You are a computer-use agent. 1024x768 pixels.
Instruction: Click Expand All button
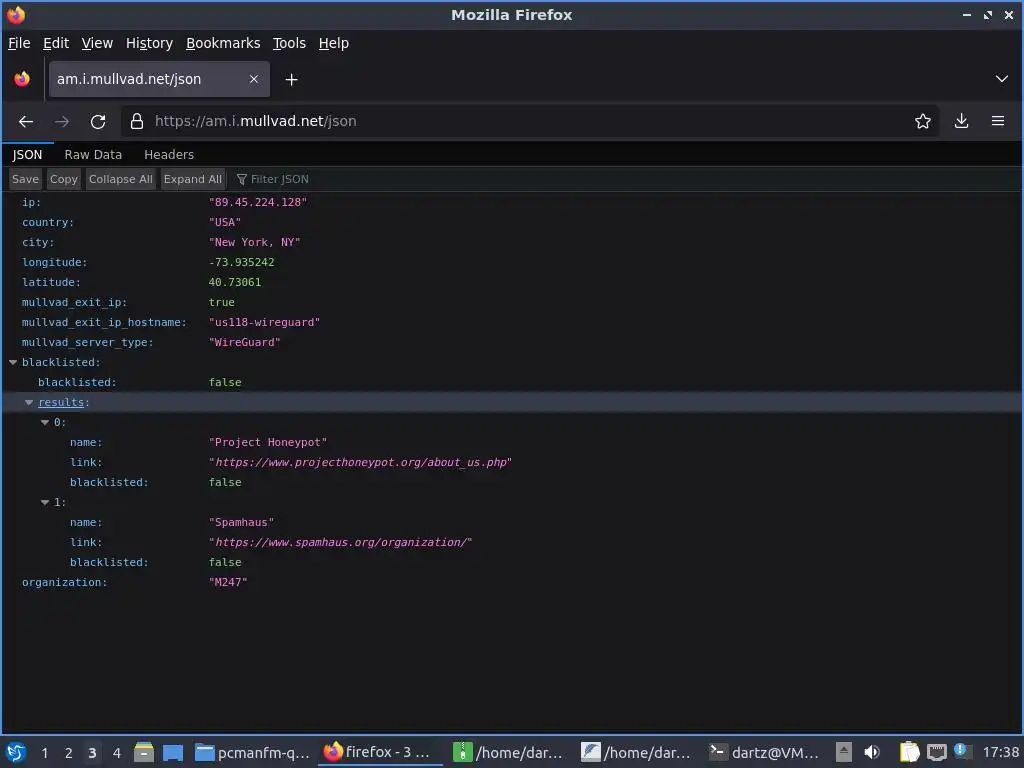pyautogui.click(x=193, y=179)
